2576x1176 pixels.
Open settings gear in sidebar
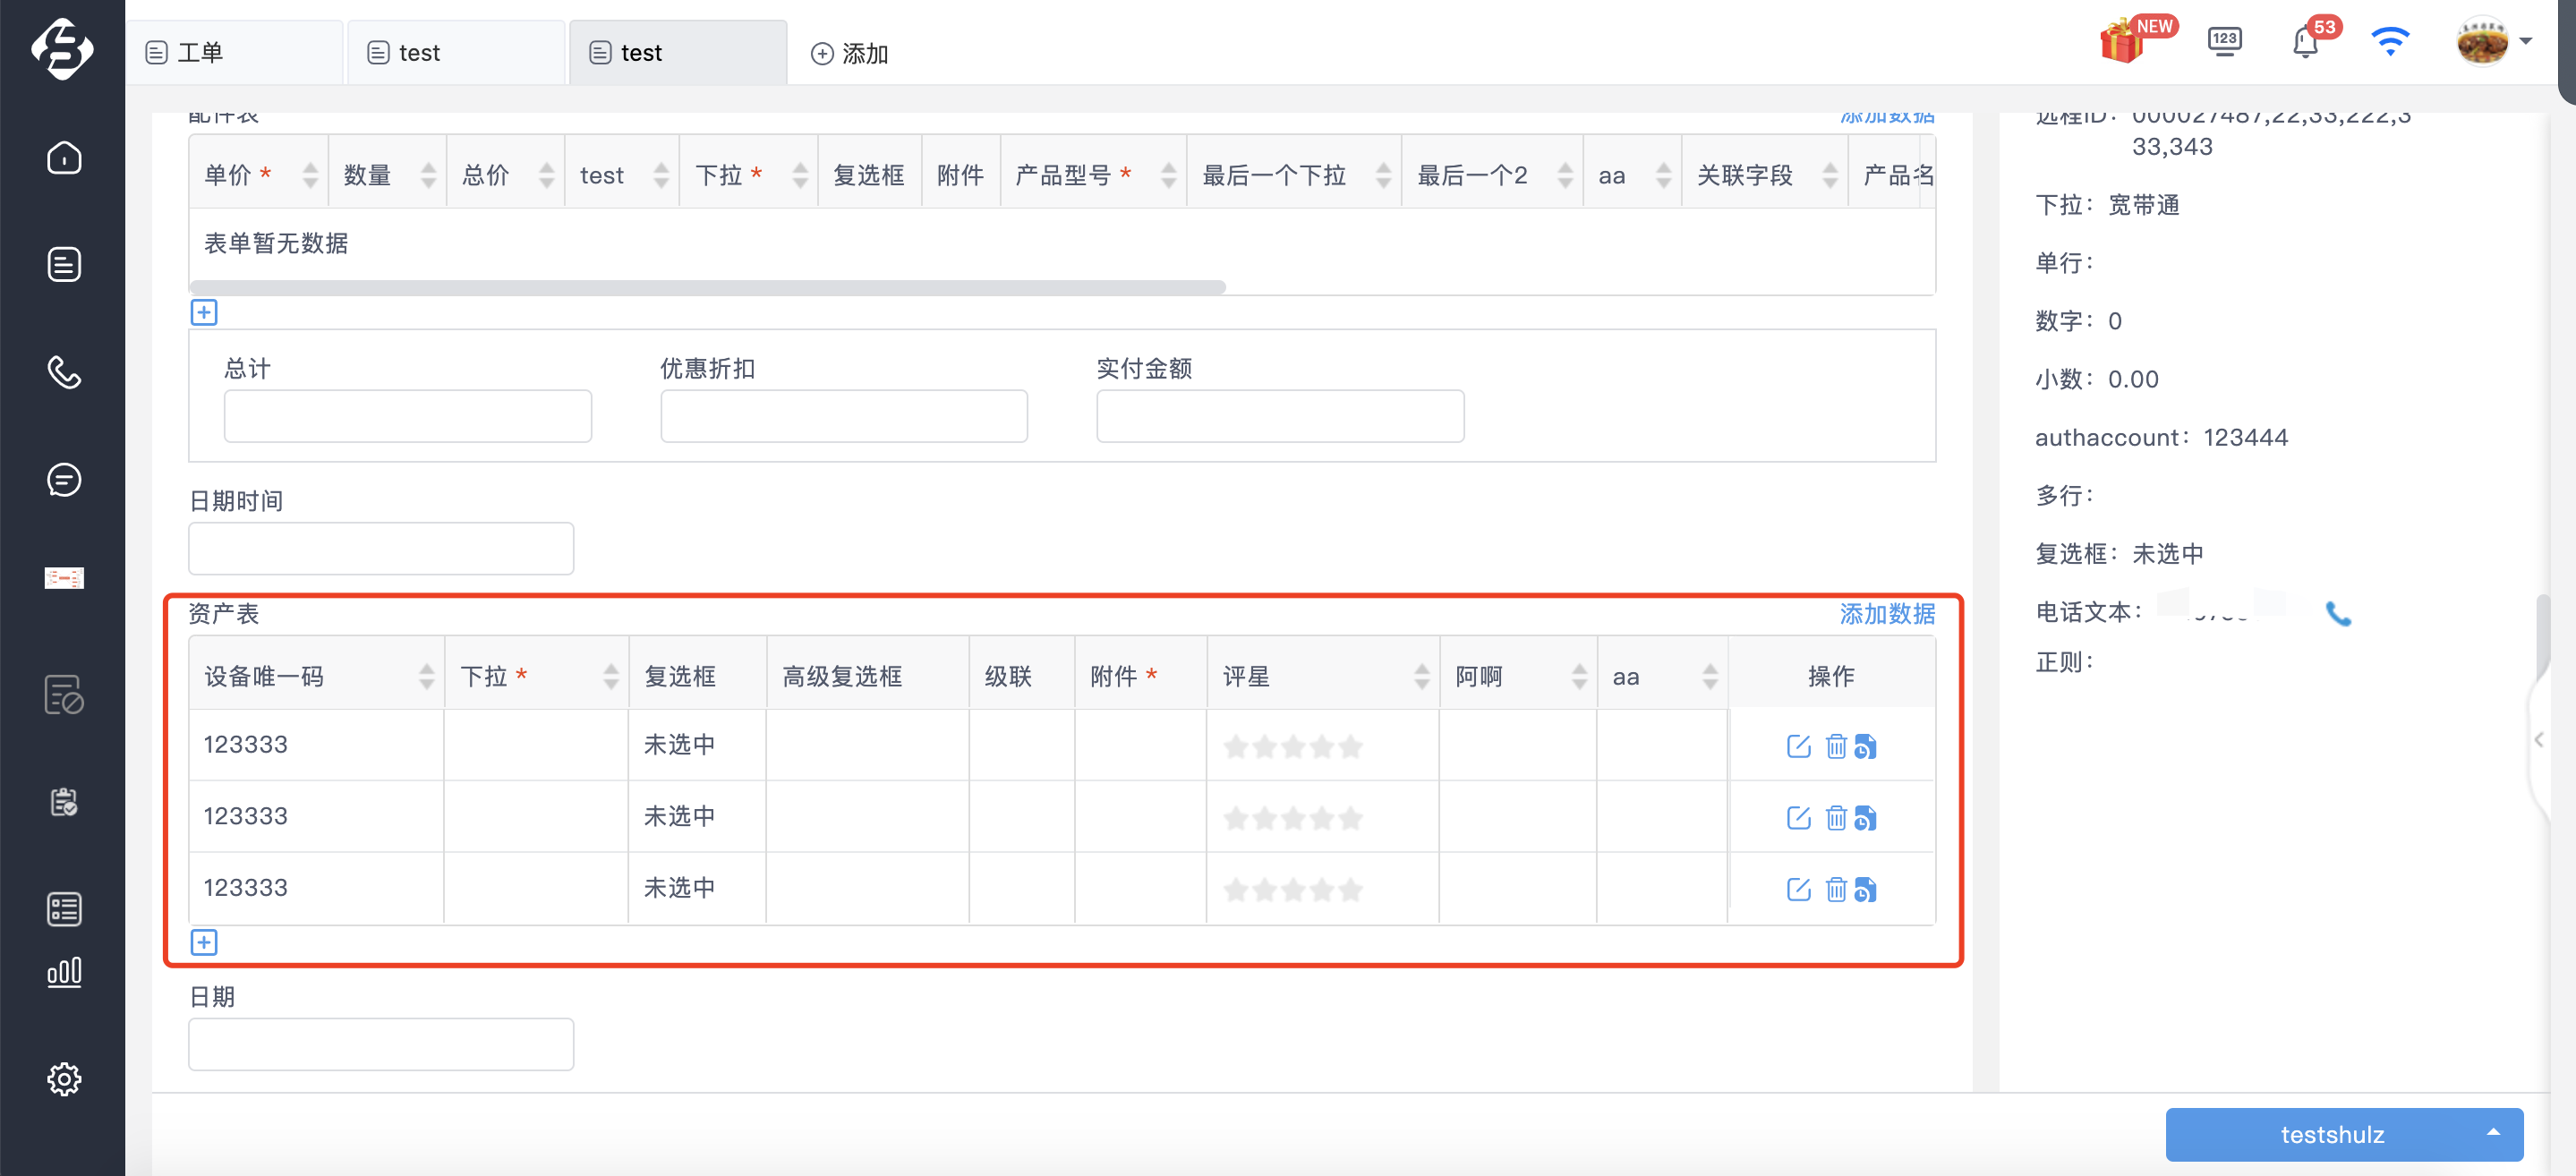64,1078
